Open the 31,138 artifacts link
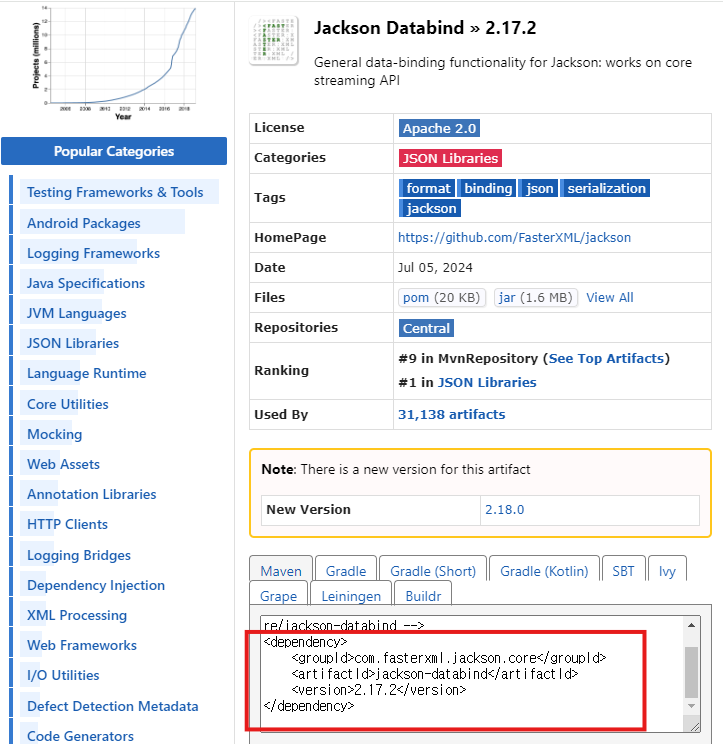Viewport: 723px width, 744px height. pos(452,414)
